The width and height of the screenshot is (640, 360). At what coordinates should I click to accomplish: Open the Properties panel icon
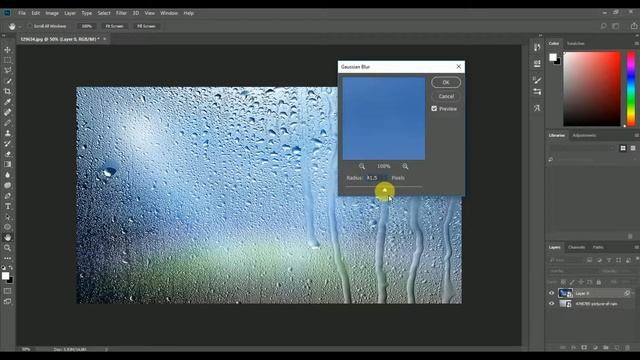pyautogui.click(x=537, y=63)
